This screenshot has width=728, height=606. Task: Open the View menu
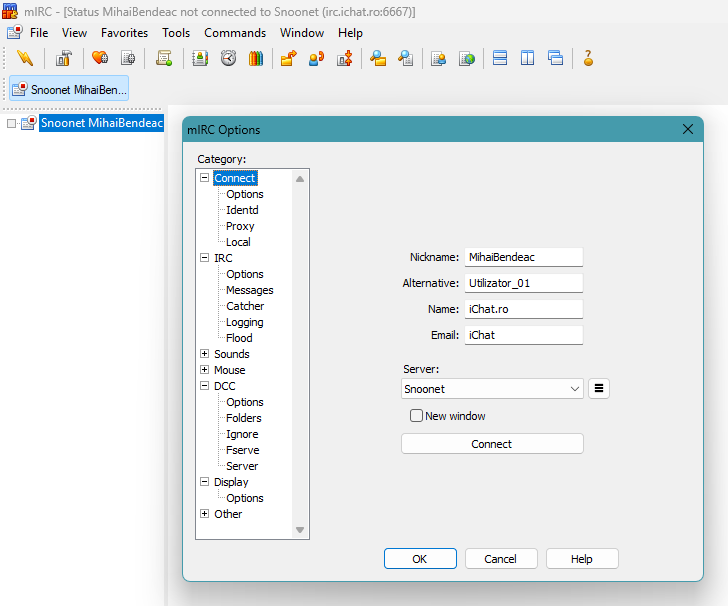74,33
